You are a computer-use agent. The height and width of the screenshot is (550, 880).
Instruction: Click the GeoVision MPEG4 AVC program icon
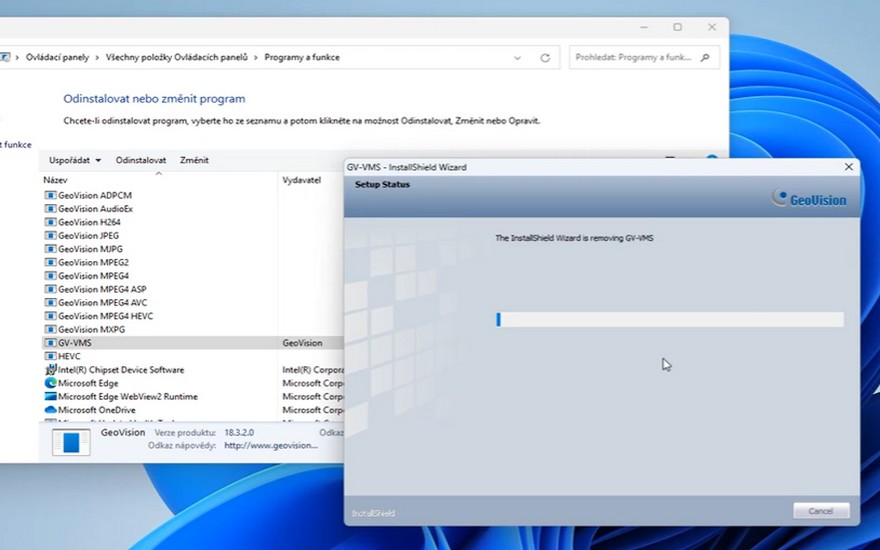coord(50,302)
